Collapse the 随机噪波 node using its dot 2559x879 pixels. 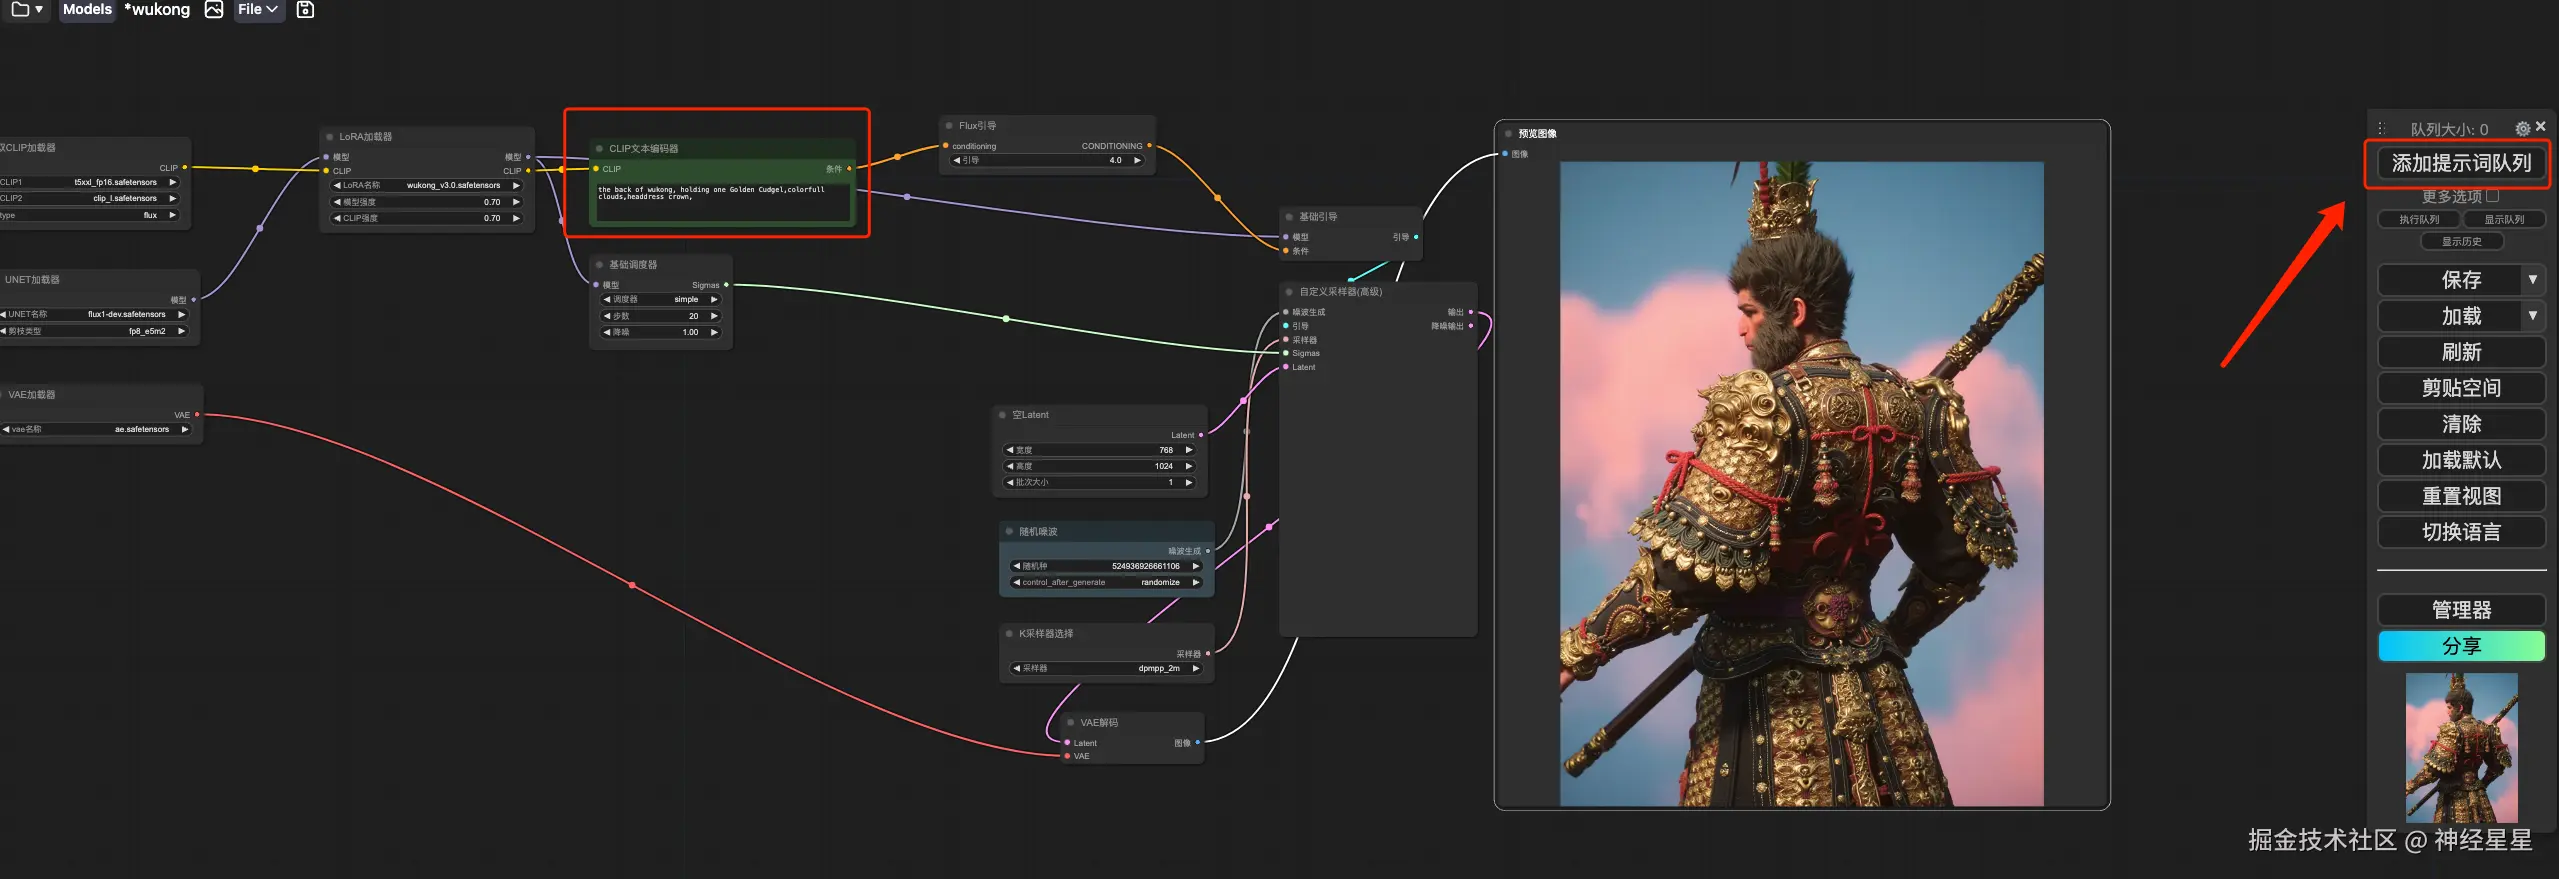[x=1009, y=531]
